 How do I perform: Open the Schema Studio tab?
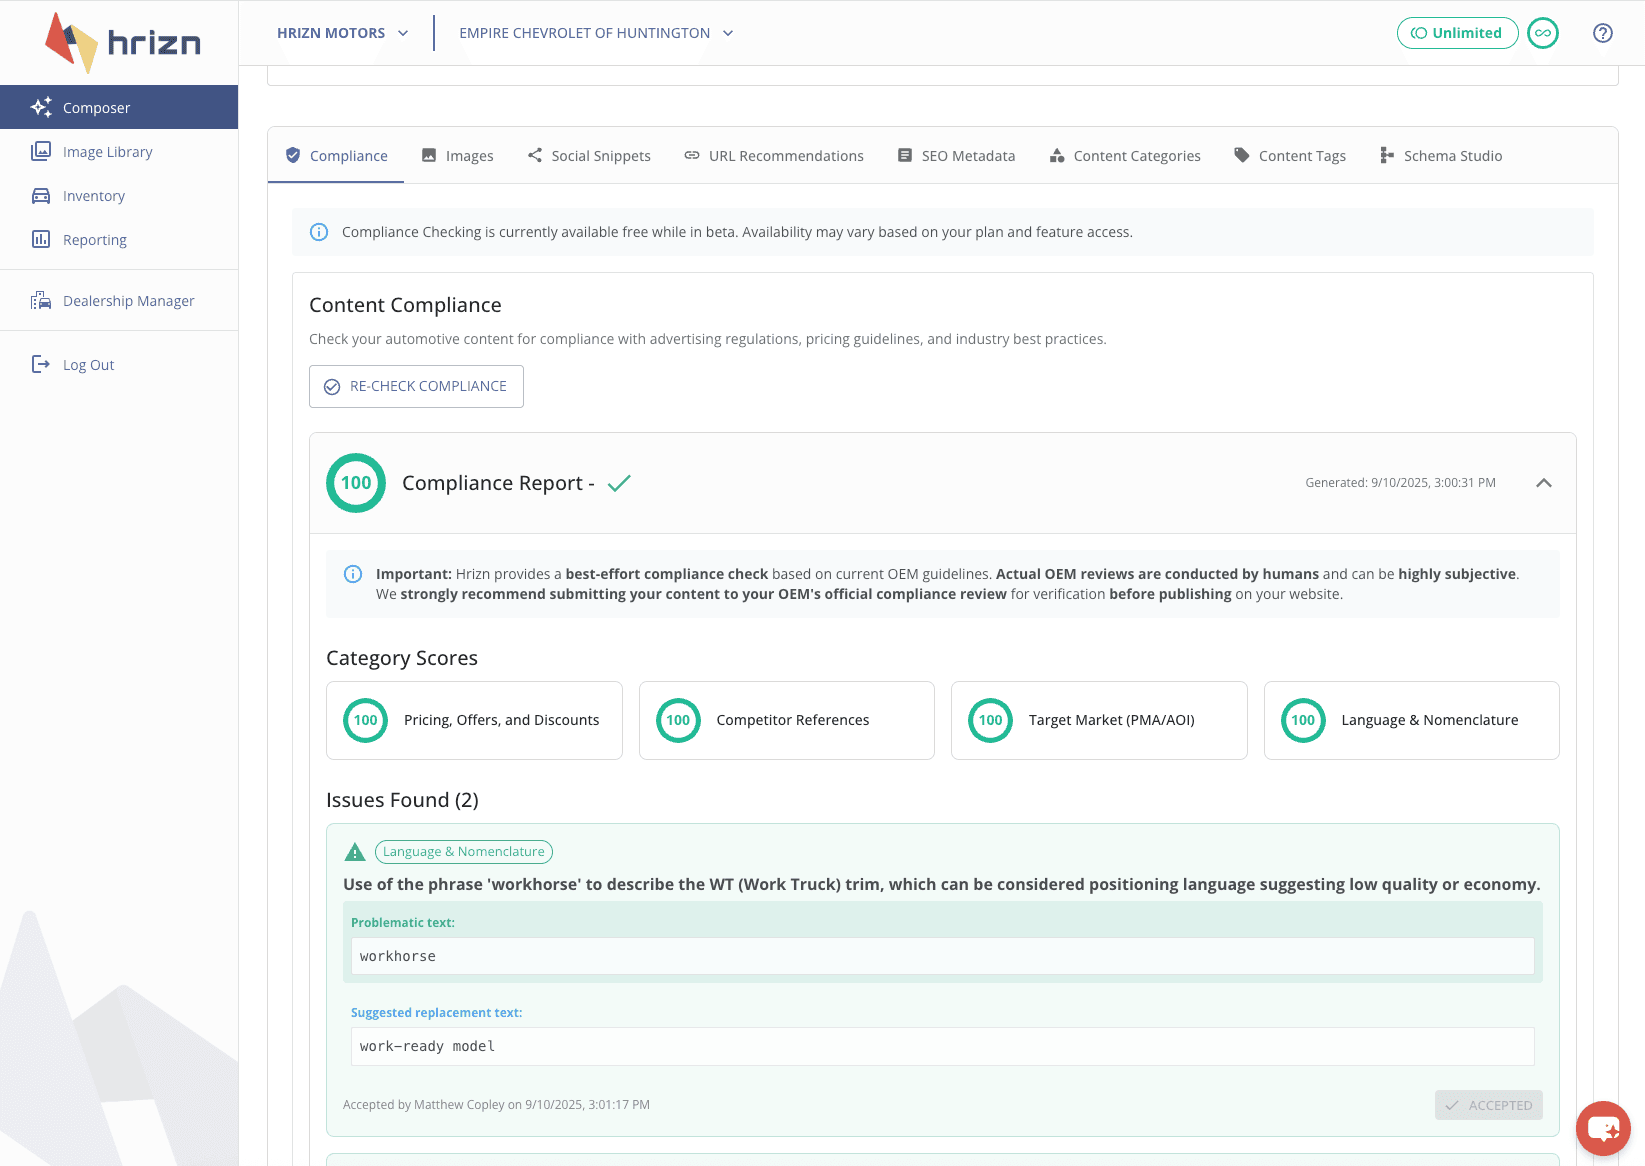[x=1441, y=156]
